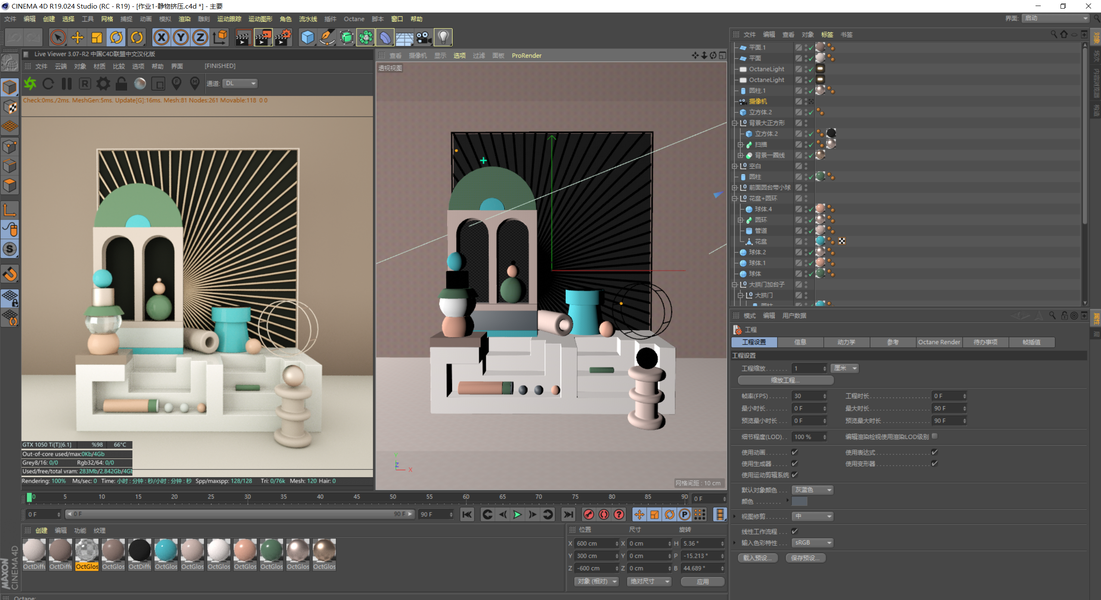The width and height of the screenshot is (1101, 600).
Task: Open the spline pen tool
Action: [x=327, y=37]
